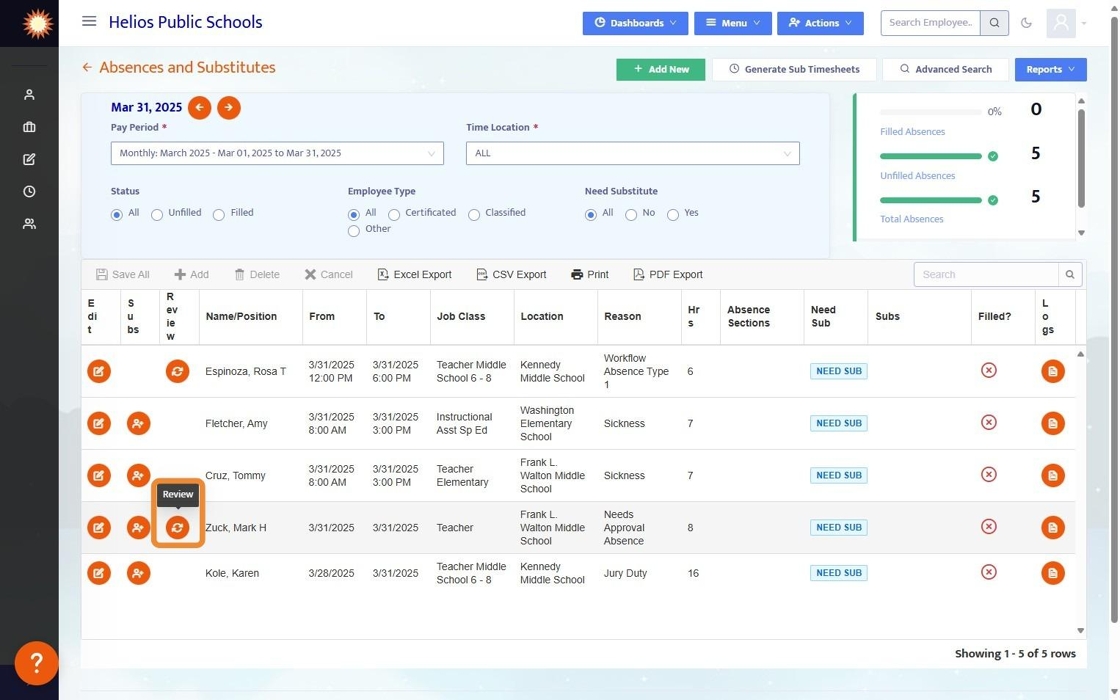Select Unfilled status radio button
This screenshot has width=1120, height=700.
pos(157,214)
